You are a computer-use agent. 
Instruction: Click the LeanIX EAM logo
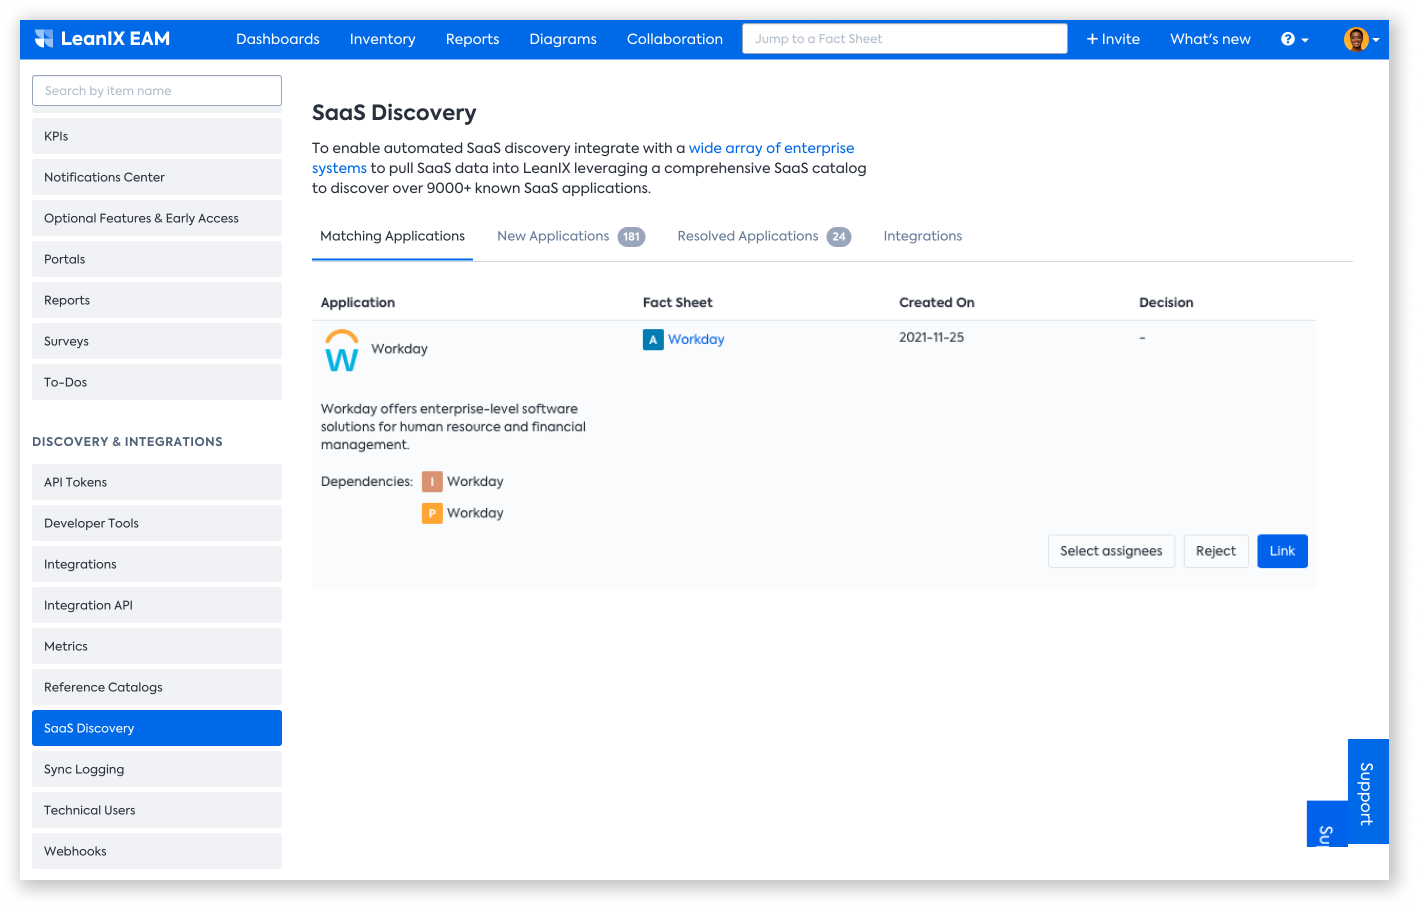pos(102,39)
